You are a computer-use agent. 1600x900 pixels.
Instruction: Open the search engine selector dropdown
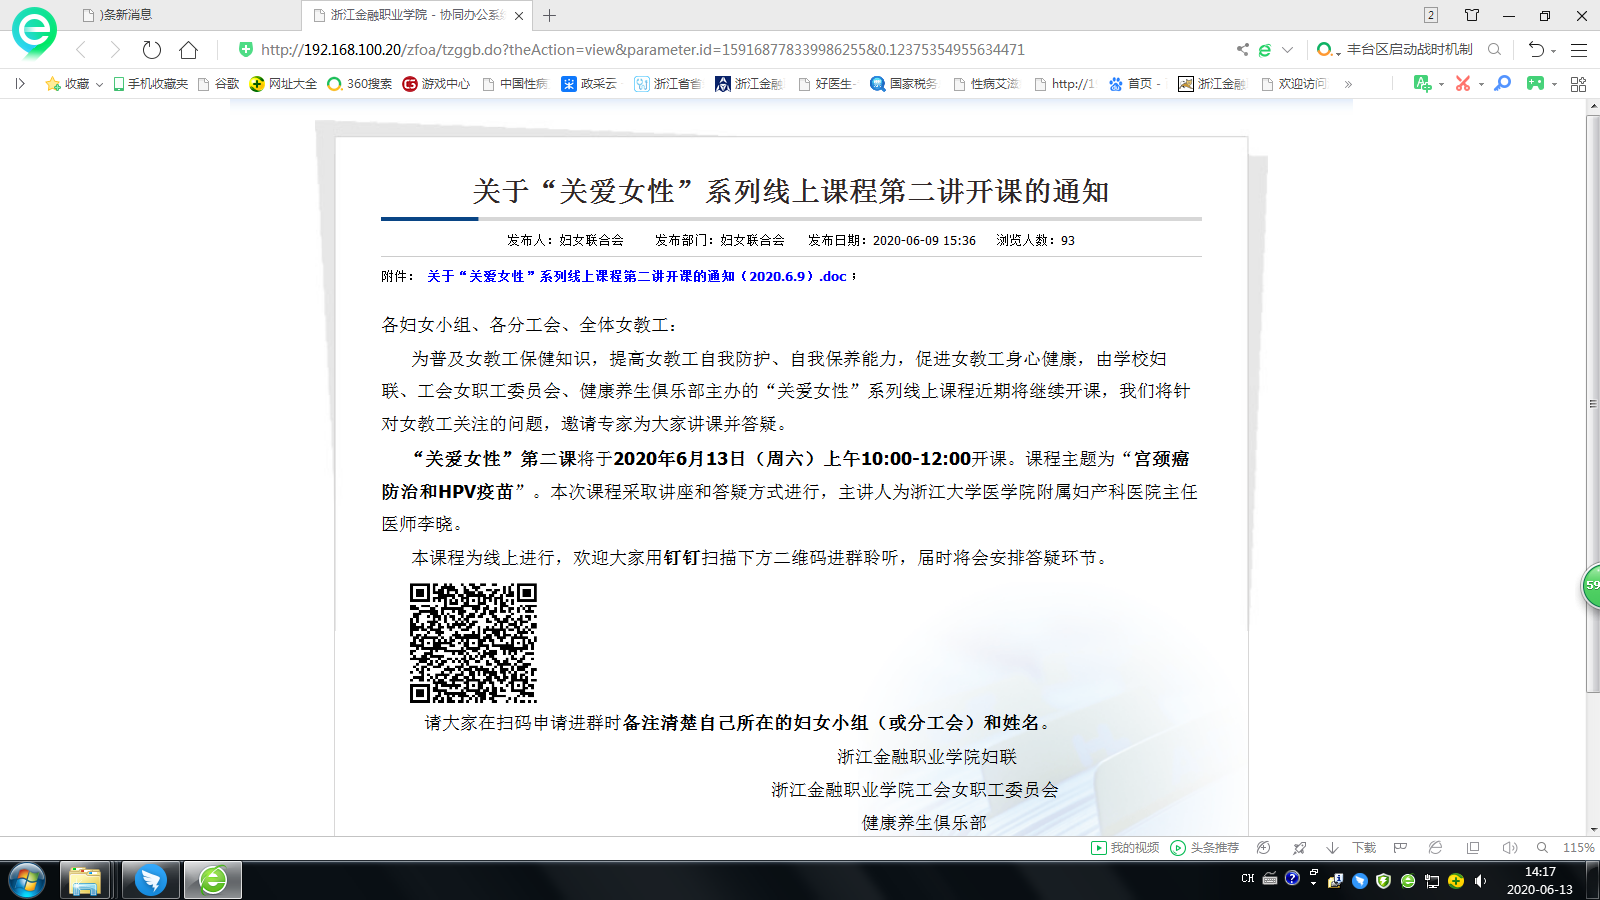point(1329,49)
